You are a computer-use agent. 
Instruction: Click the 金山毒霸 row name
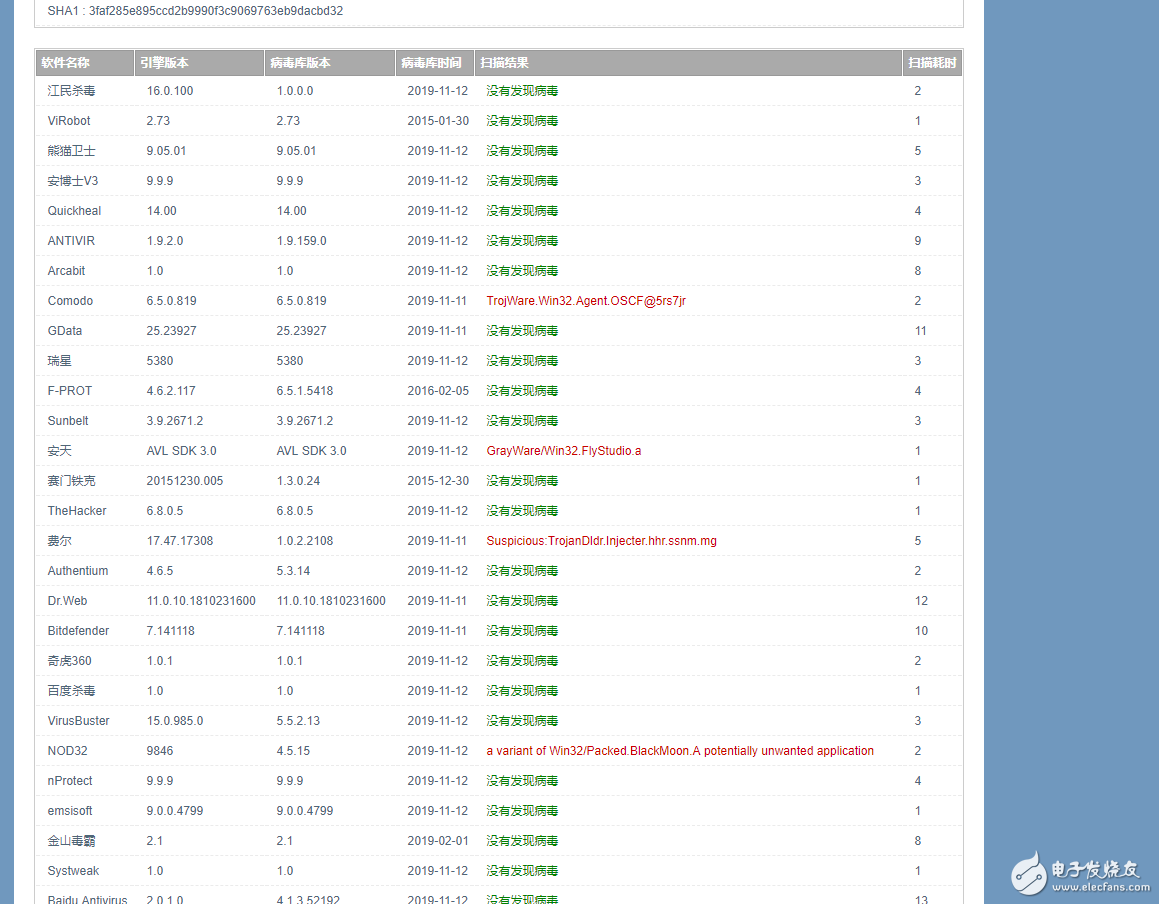72,841
